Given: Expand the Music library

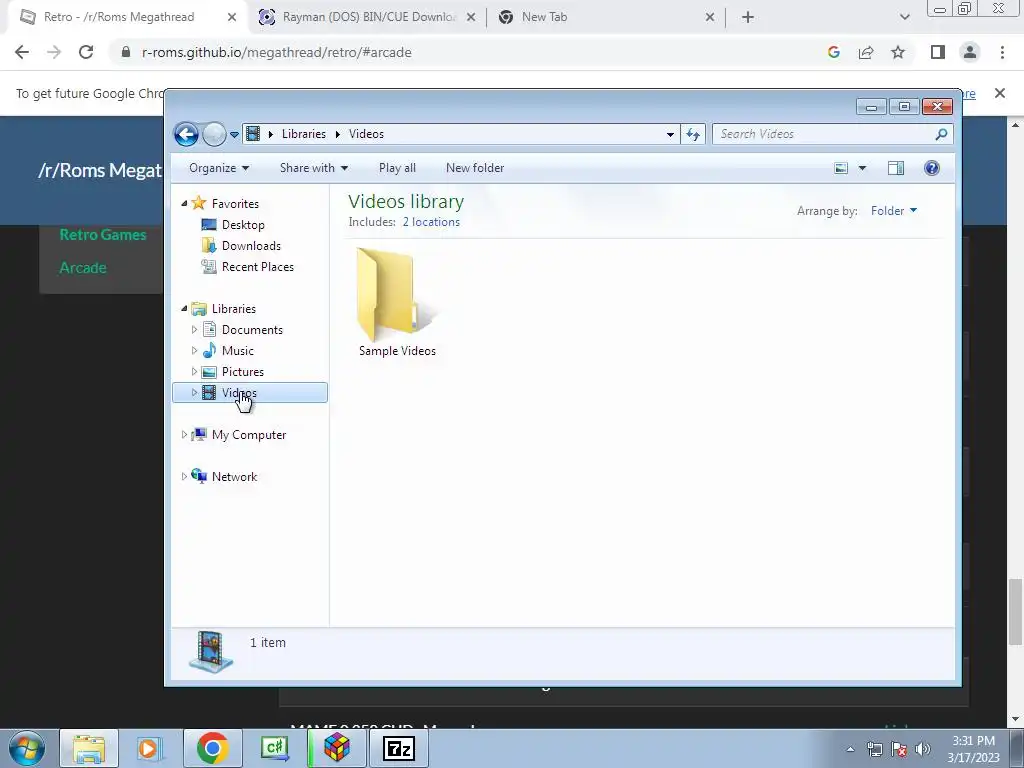Looking at the screenshot, I should pyautogui.click(x=194, y=351).
